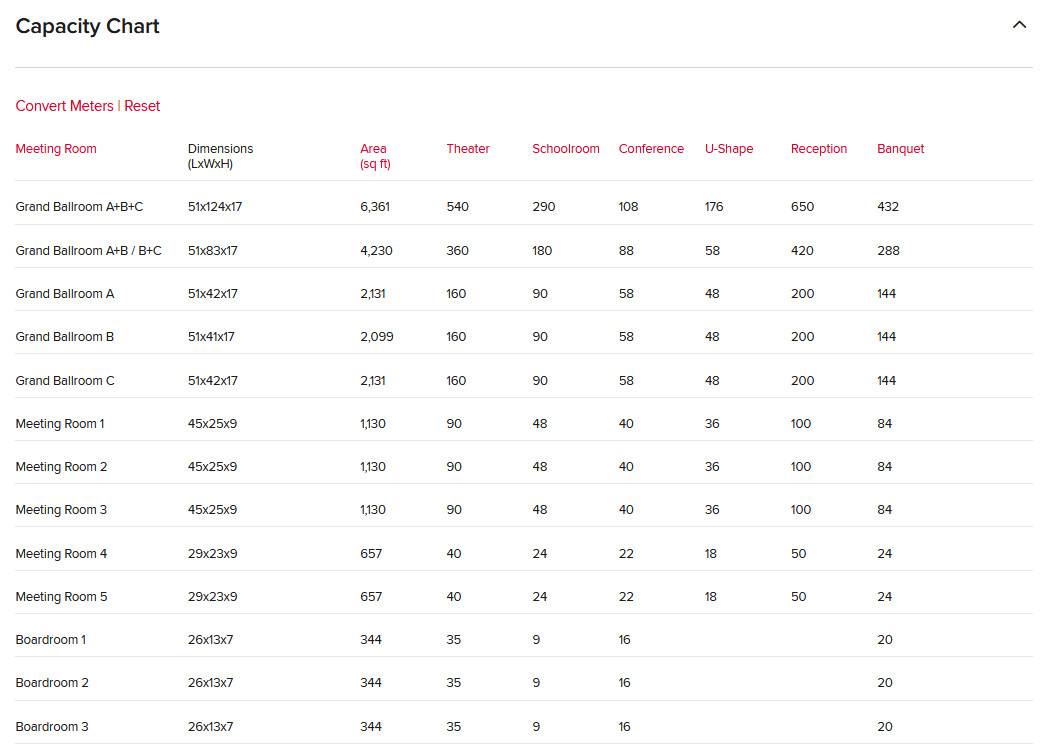Image resolution: width=1044 pixels, height=755 pixels.
Task: Click the Reset link
Action: 142,106
